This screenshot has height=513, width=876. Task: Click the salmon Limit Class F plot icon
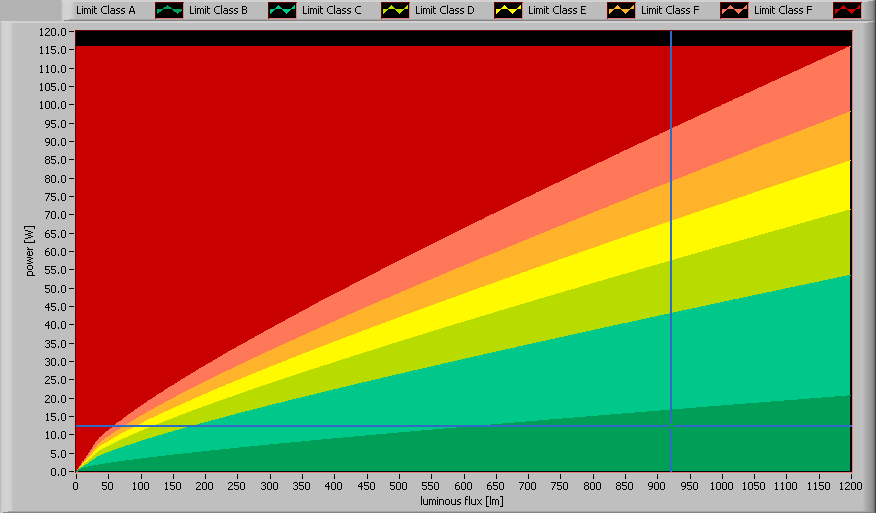click(734, 10)
